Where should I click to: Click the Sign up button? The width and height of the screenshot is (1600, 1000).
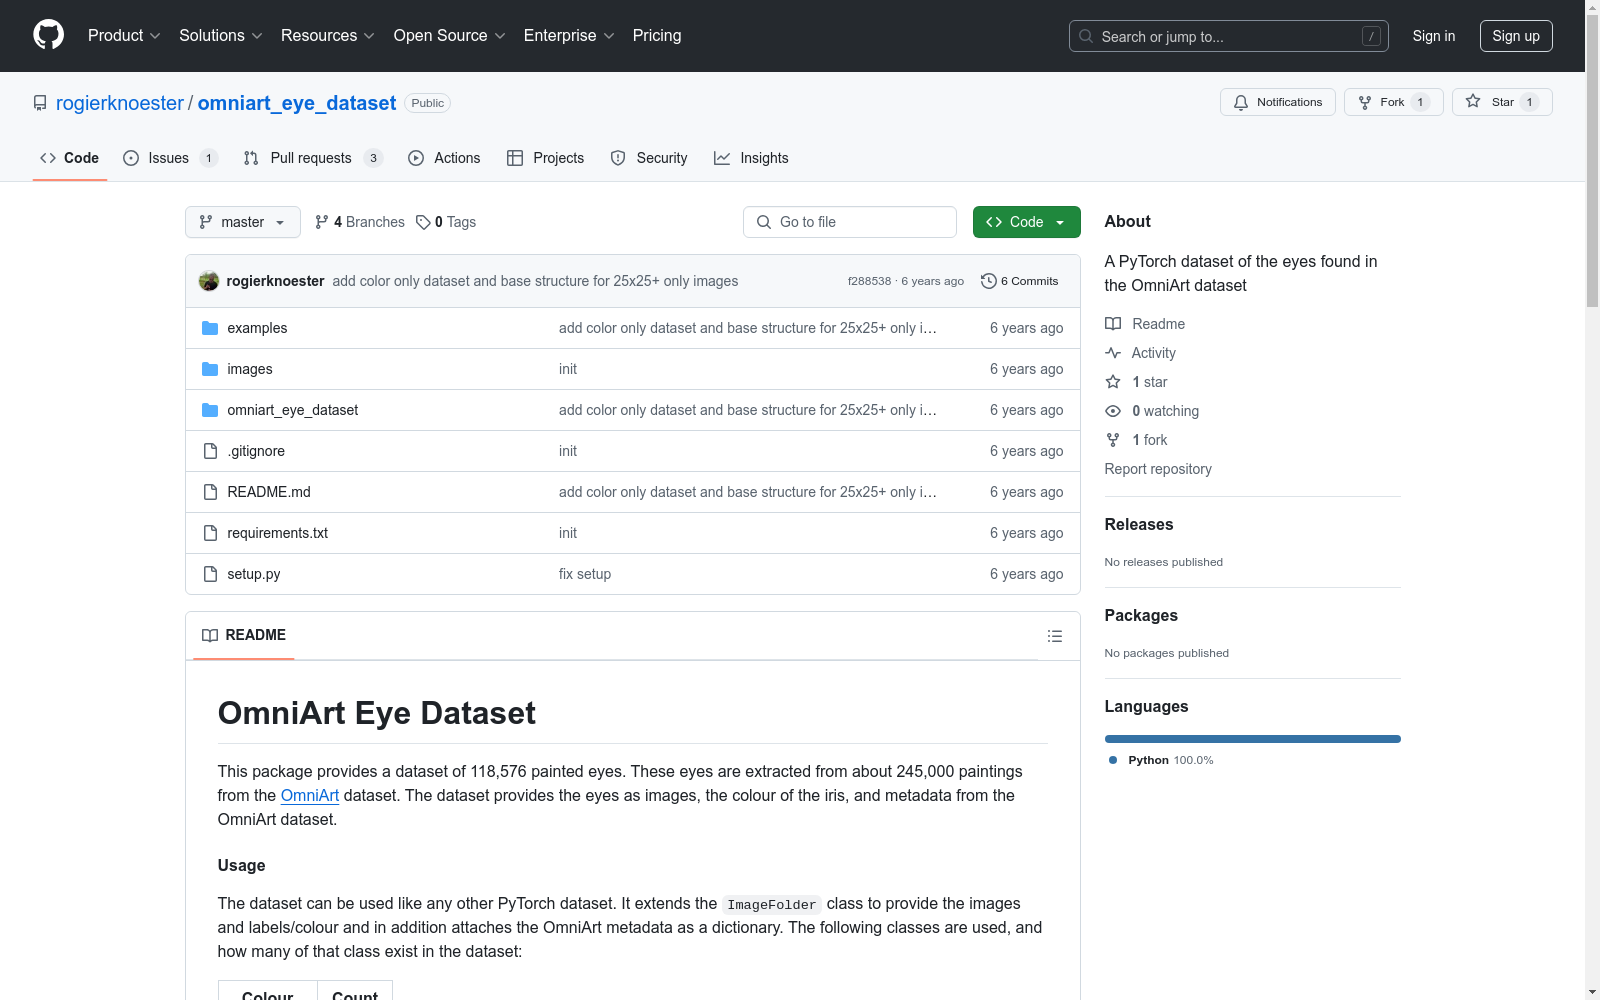1516,36
